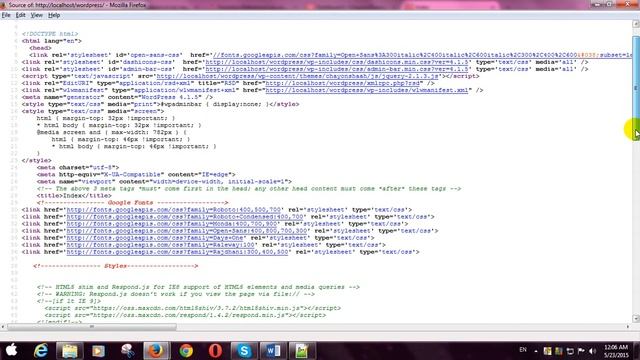Open the Start menu with the Apple logo
This screenshot has width=640, height=360.
(x=11, y=351)
